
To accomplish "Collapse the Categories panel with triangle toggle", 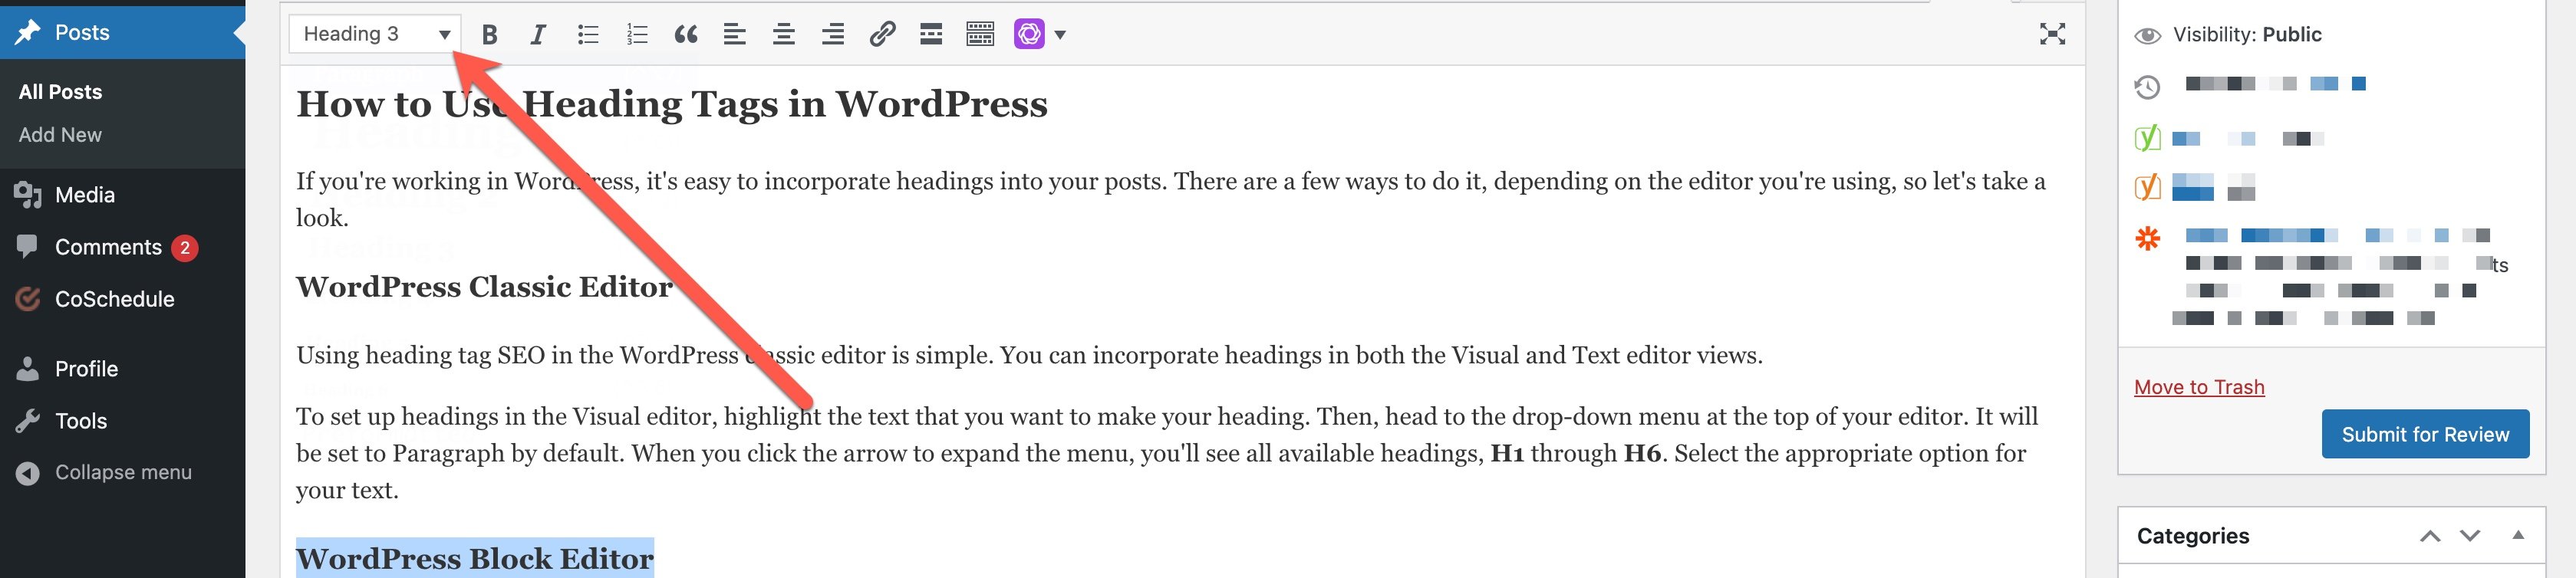I will [x=2518, y=535].
